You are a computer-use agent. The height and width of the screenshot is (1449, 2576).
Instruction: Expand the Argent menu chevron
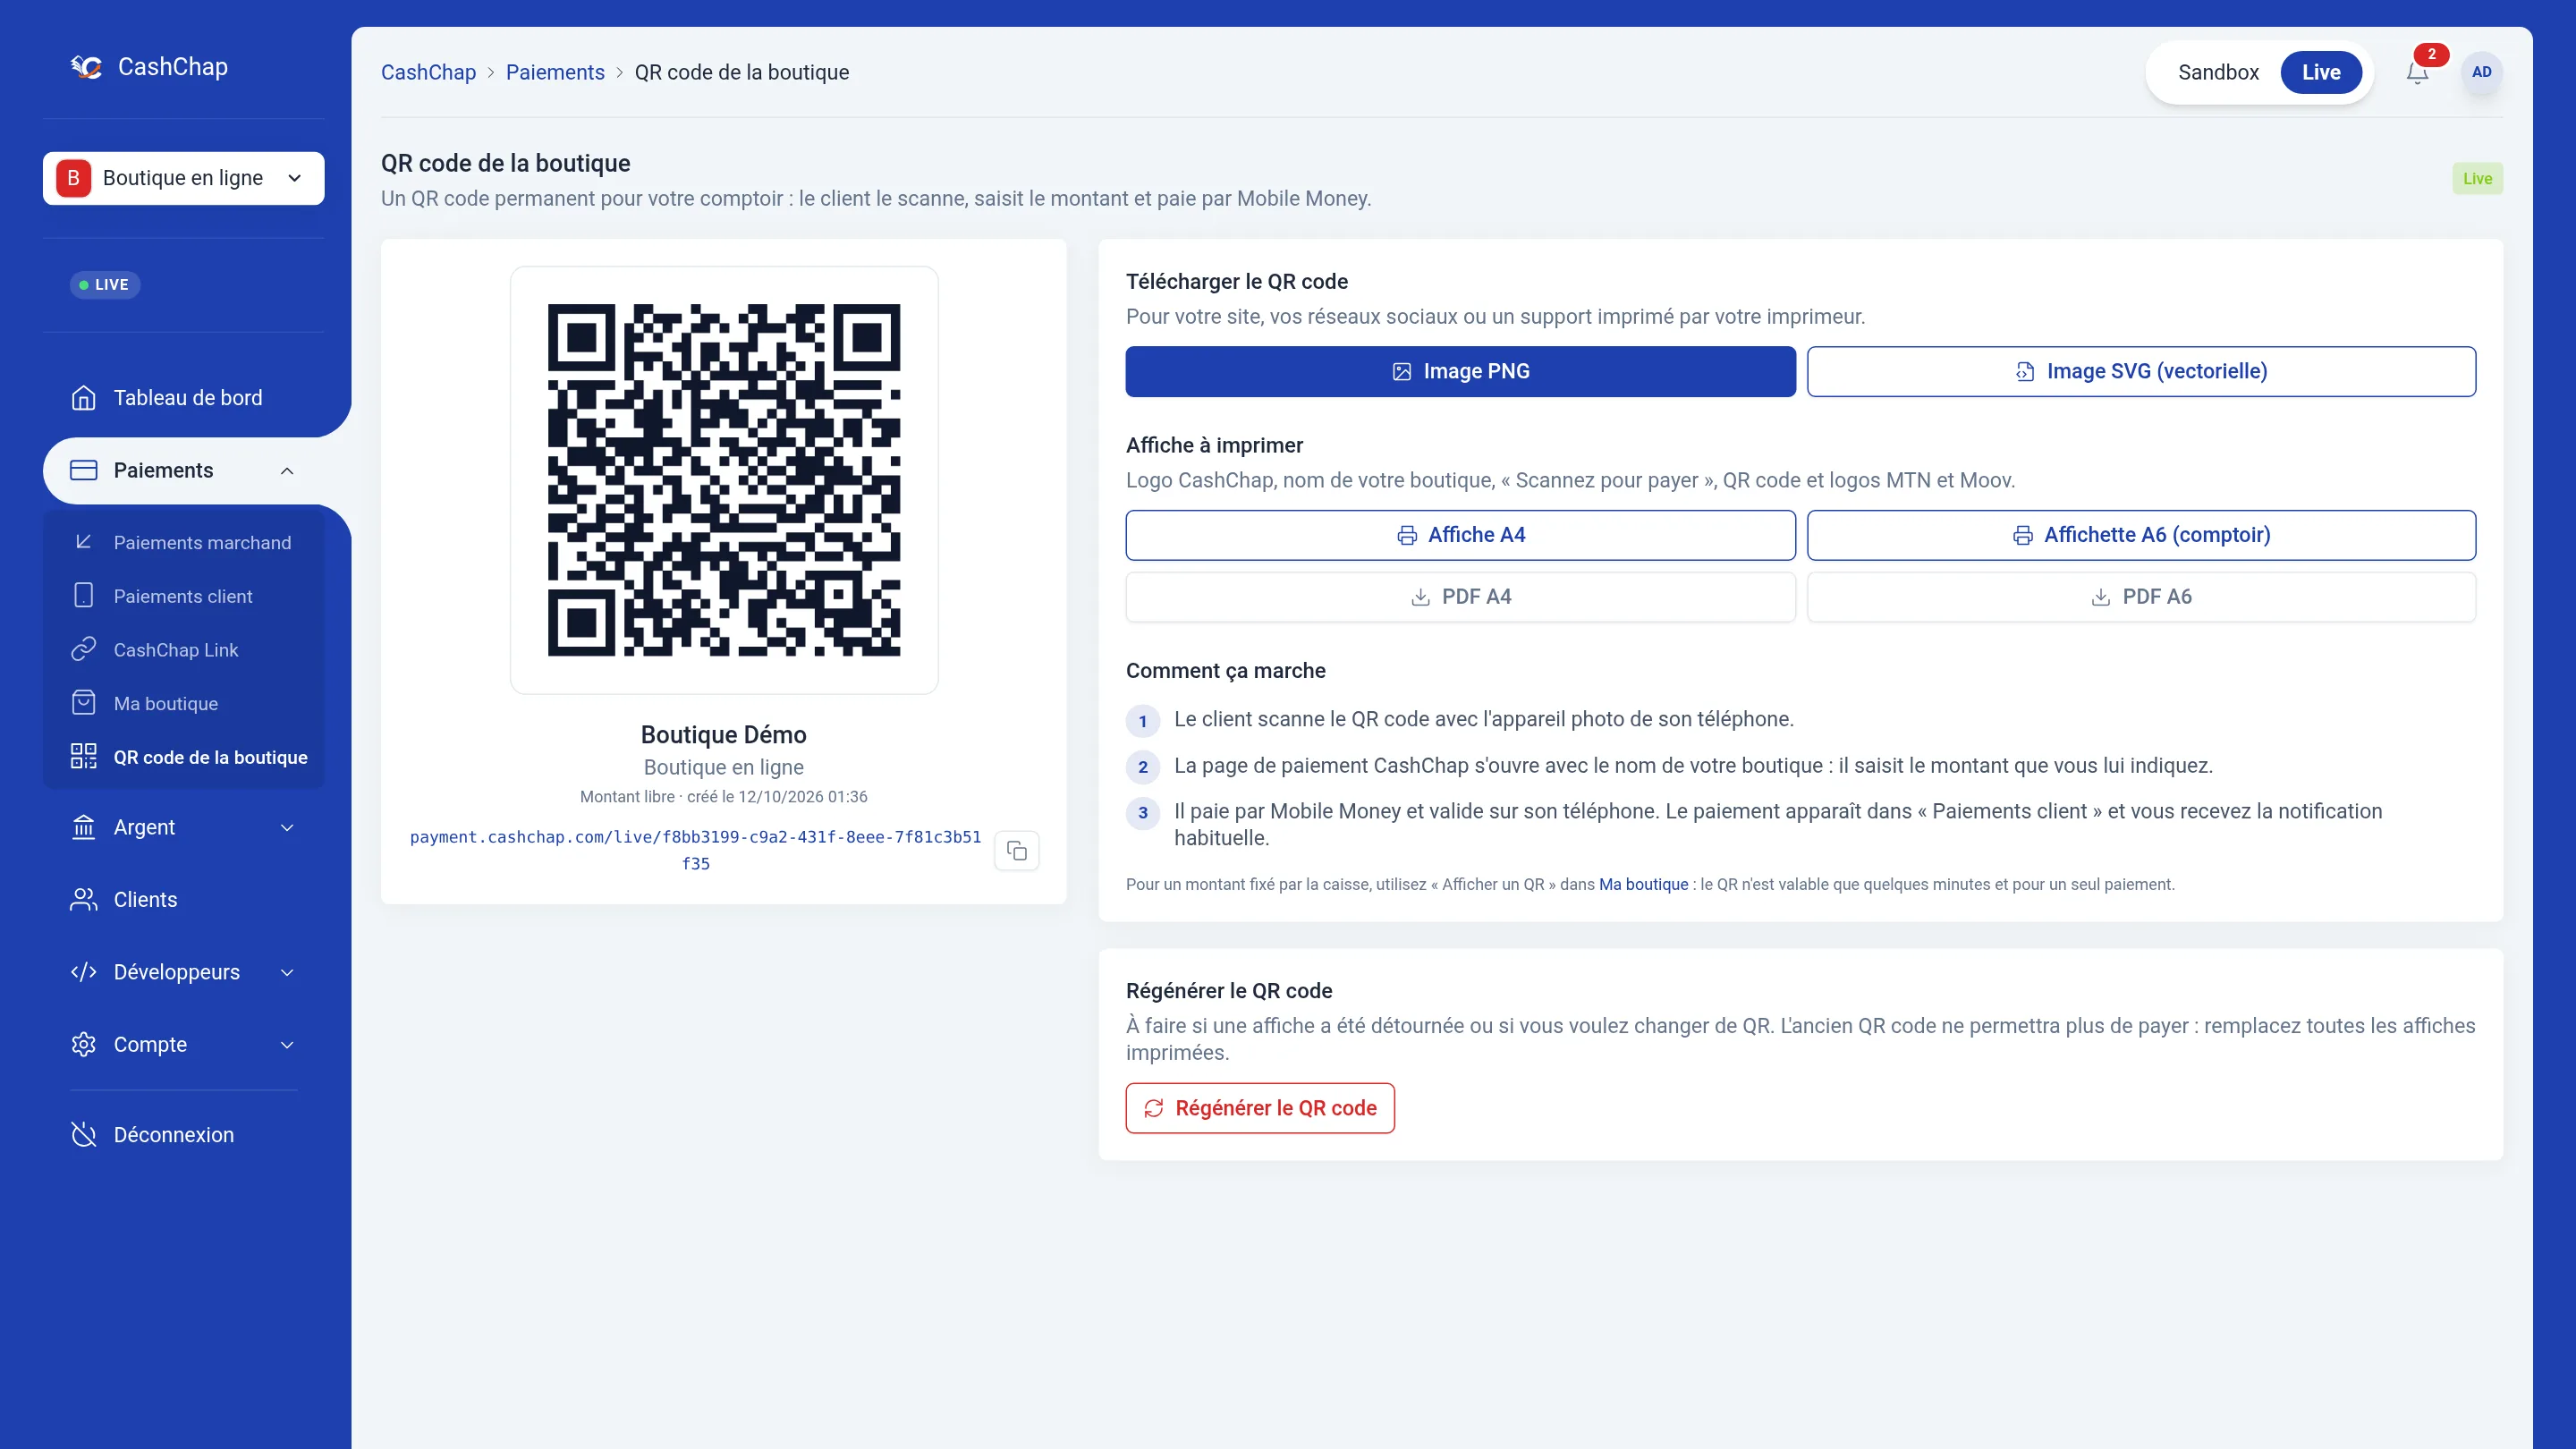[287, 828]
